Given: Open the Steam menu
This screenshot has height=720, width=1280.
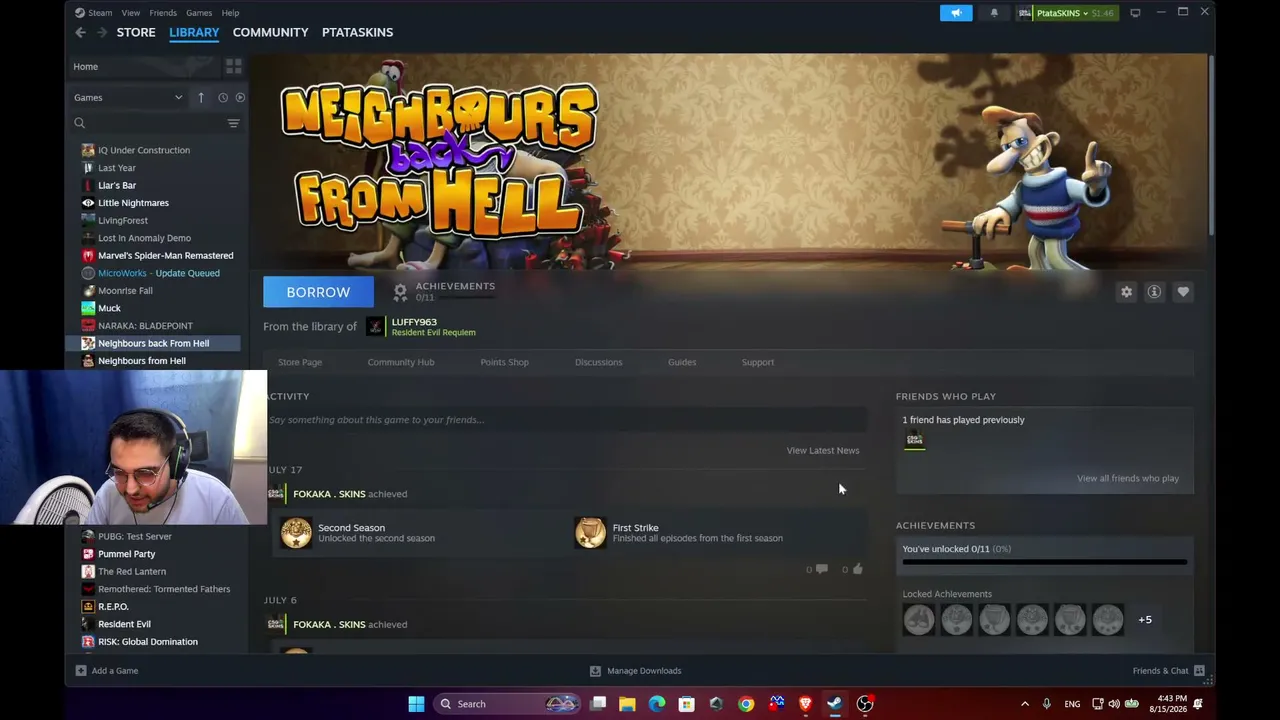Looking at the screenshot, I should 100,13.
